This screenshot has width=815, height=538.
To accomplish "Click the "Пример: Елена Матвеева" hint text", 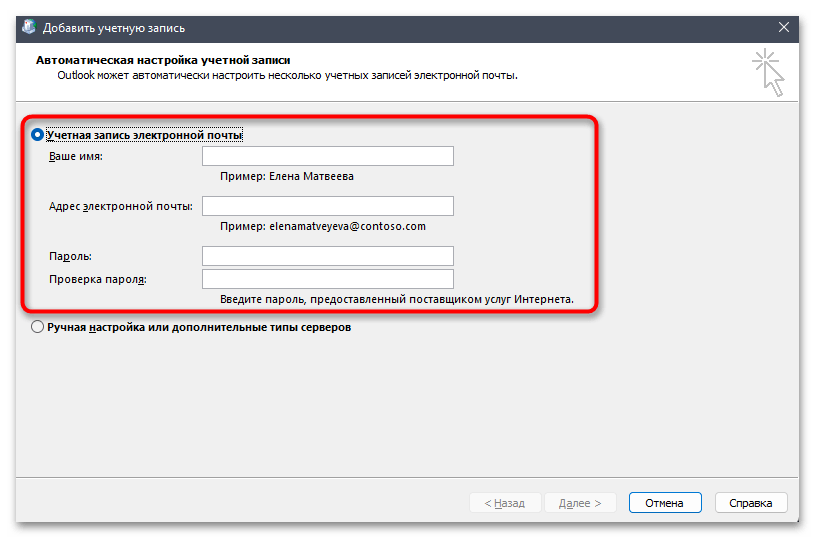I will point(287,177).
